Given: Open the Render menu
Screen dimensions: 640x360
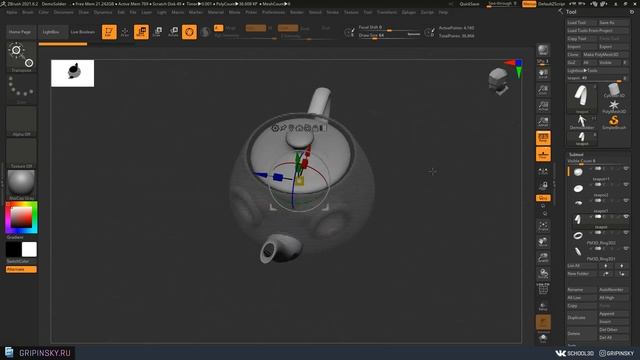Looking at the screenshot, I should (297, 12).
